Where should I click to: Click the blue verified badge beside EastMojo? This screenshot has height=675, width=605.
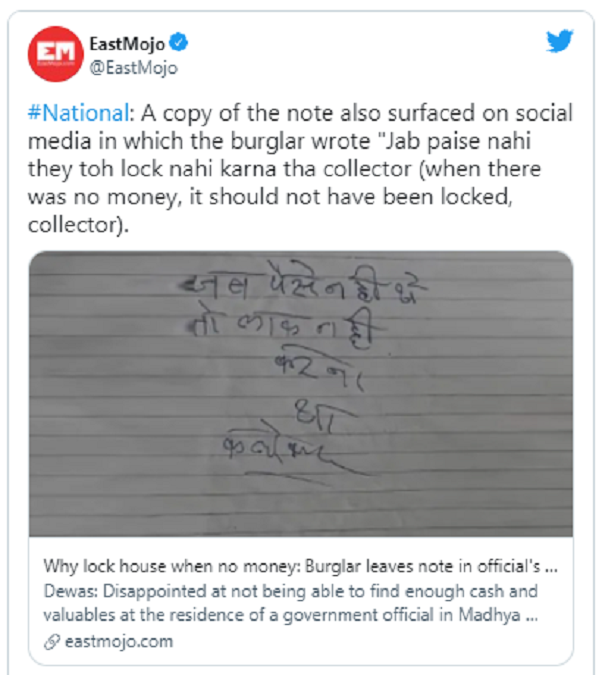tap(178, 43)
